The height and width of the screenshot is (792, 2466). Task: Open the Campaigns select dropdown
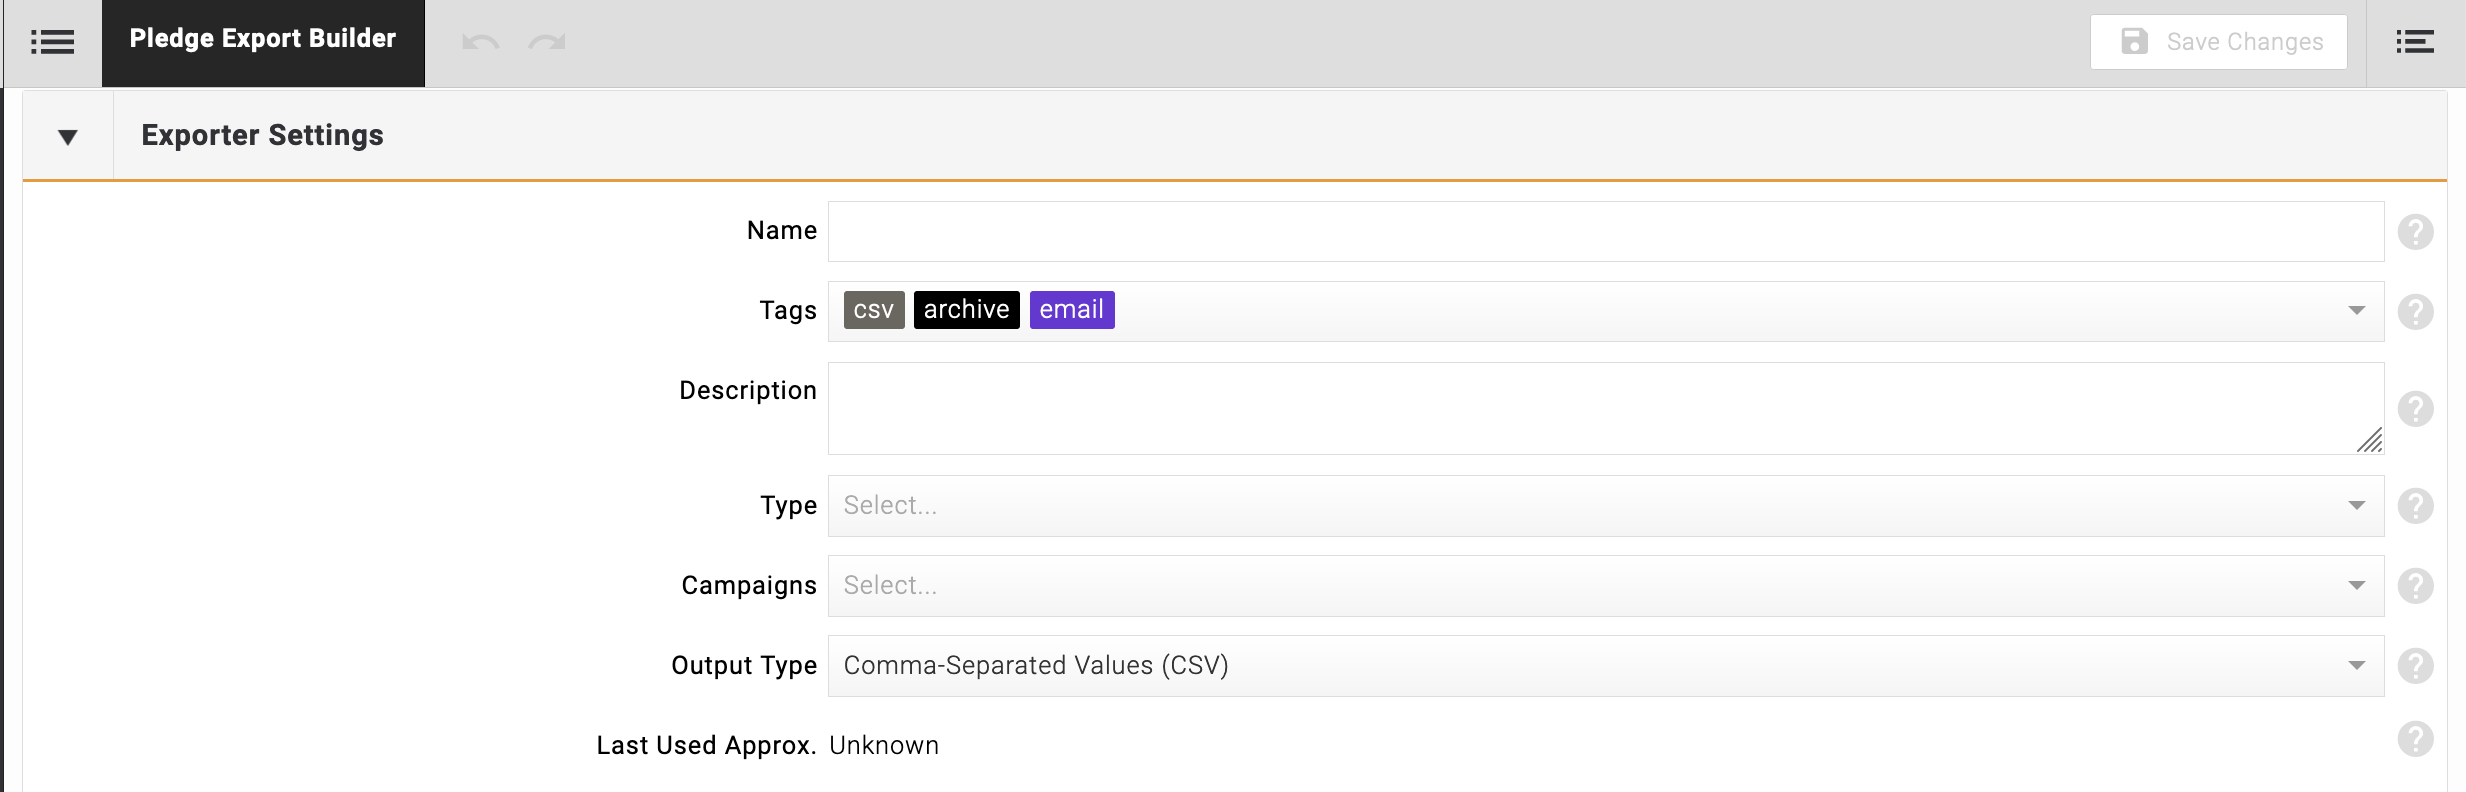[1606, 586]
